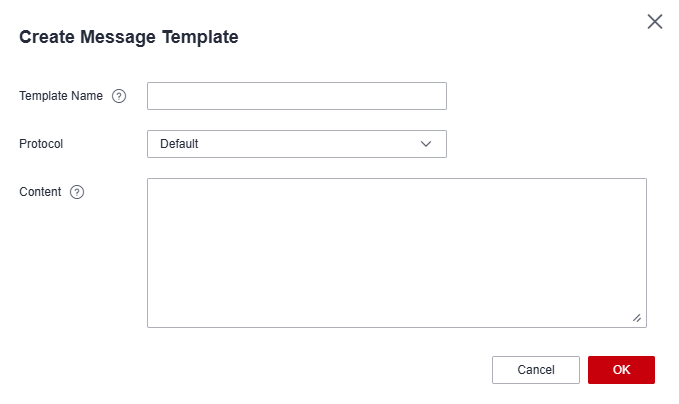Click the "Protocol" field label
The image size is (679, 404).
[x=41, y=144]
